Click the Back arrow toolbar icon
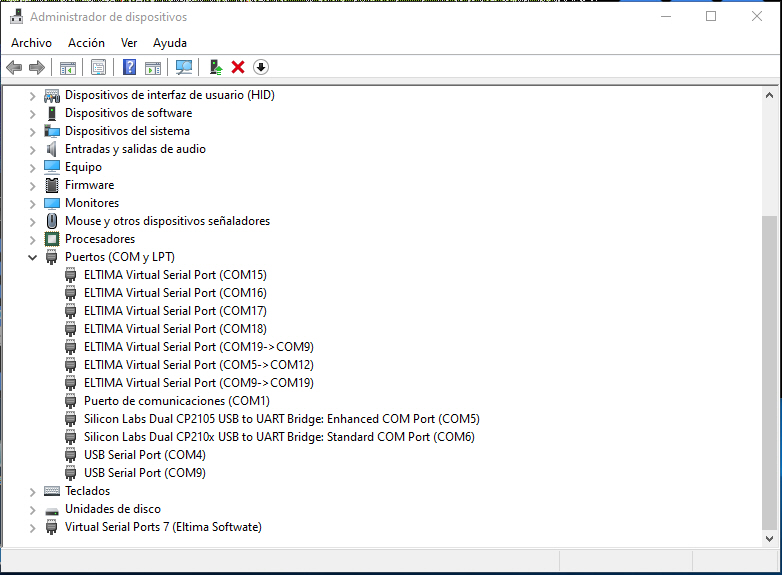Screen dimensions: 782x575 [x=14, y=67]
